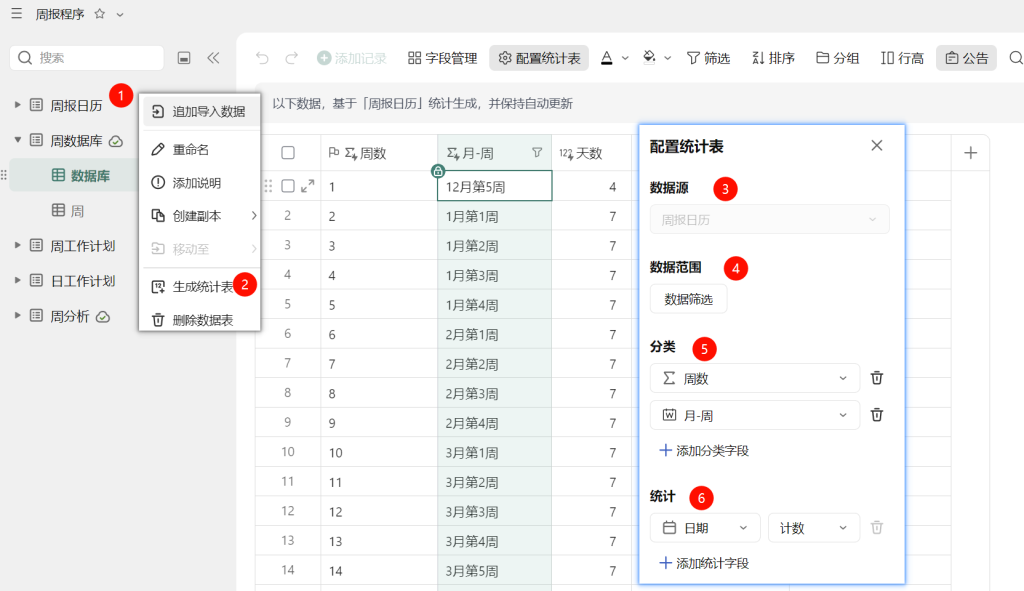Click expand record icon in row 1
Image resolution: width=1024 pixels, height=591 pixels.
tap(308, 186)
